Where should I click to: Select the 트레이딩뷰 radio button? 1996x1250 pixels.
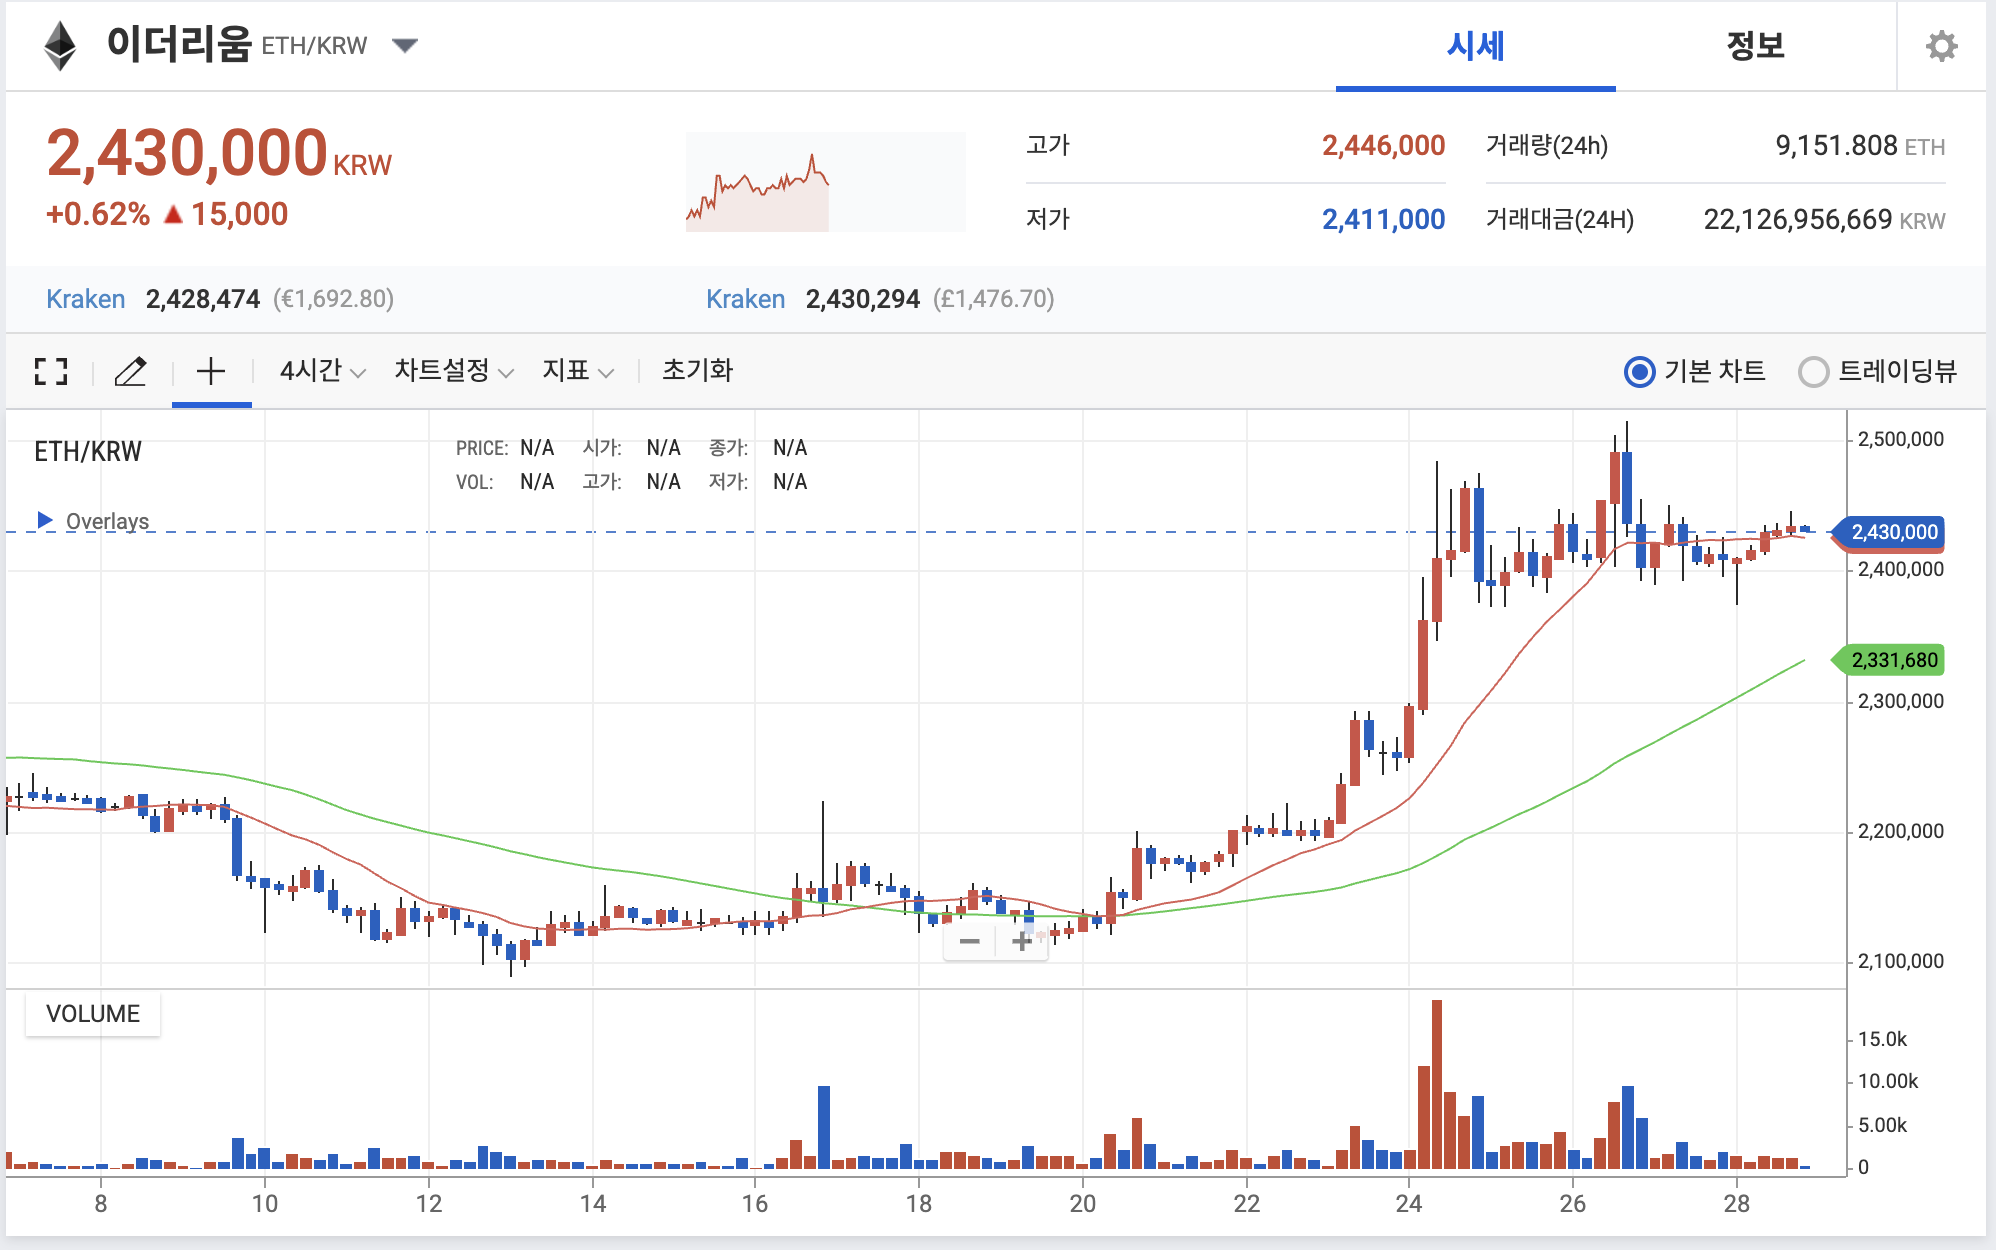pyautogui.click(x=1812, y=372)
